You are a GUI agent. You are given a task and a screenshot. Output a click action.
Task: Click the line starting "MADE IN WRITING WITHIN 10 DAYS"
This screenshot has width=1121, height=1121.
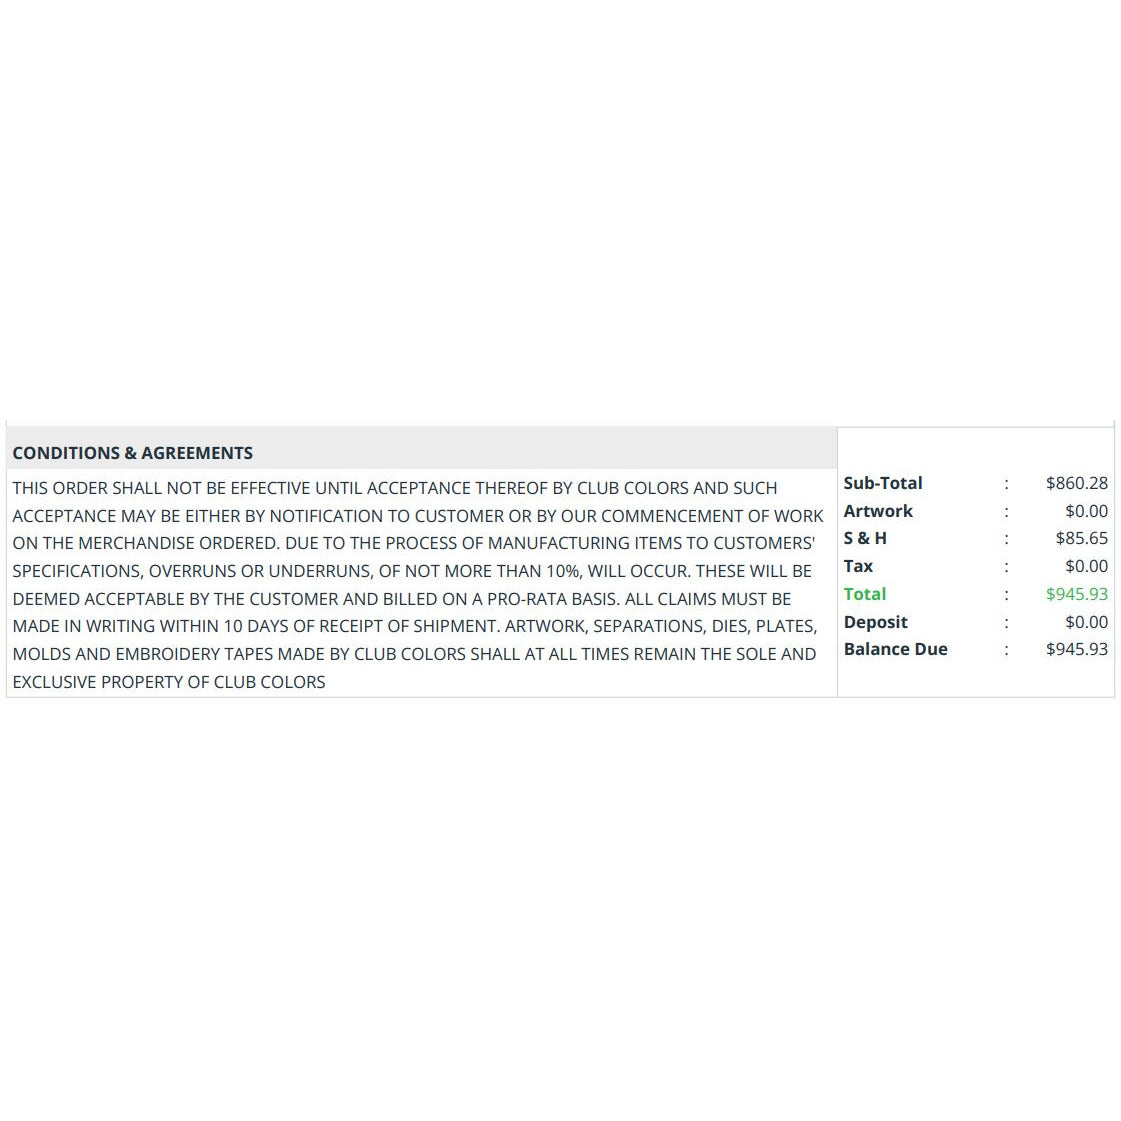tap(414, 626)
